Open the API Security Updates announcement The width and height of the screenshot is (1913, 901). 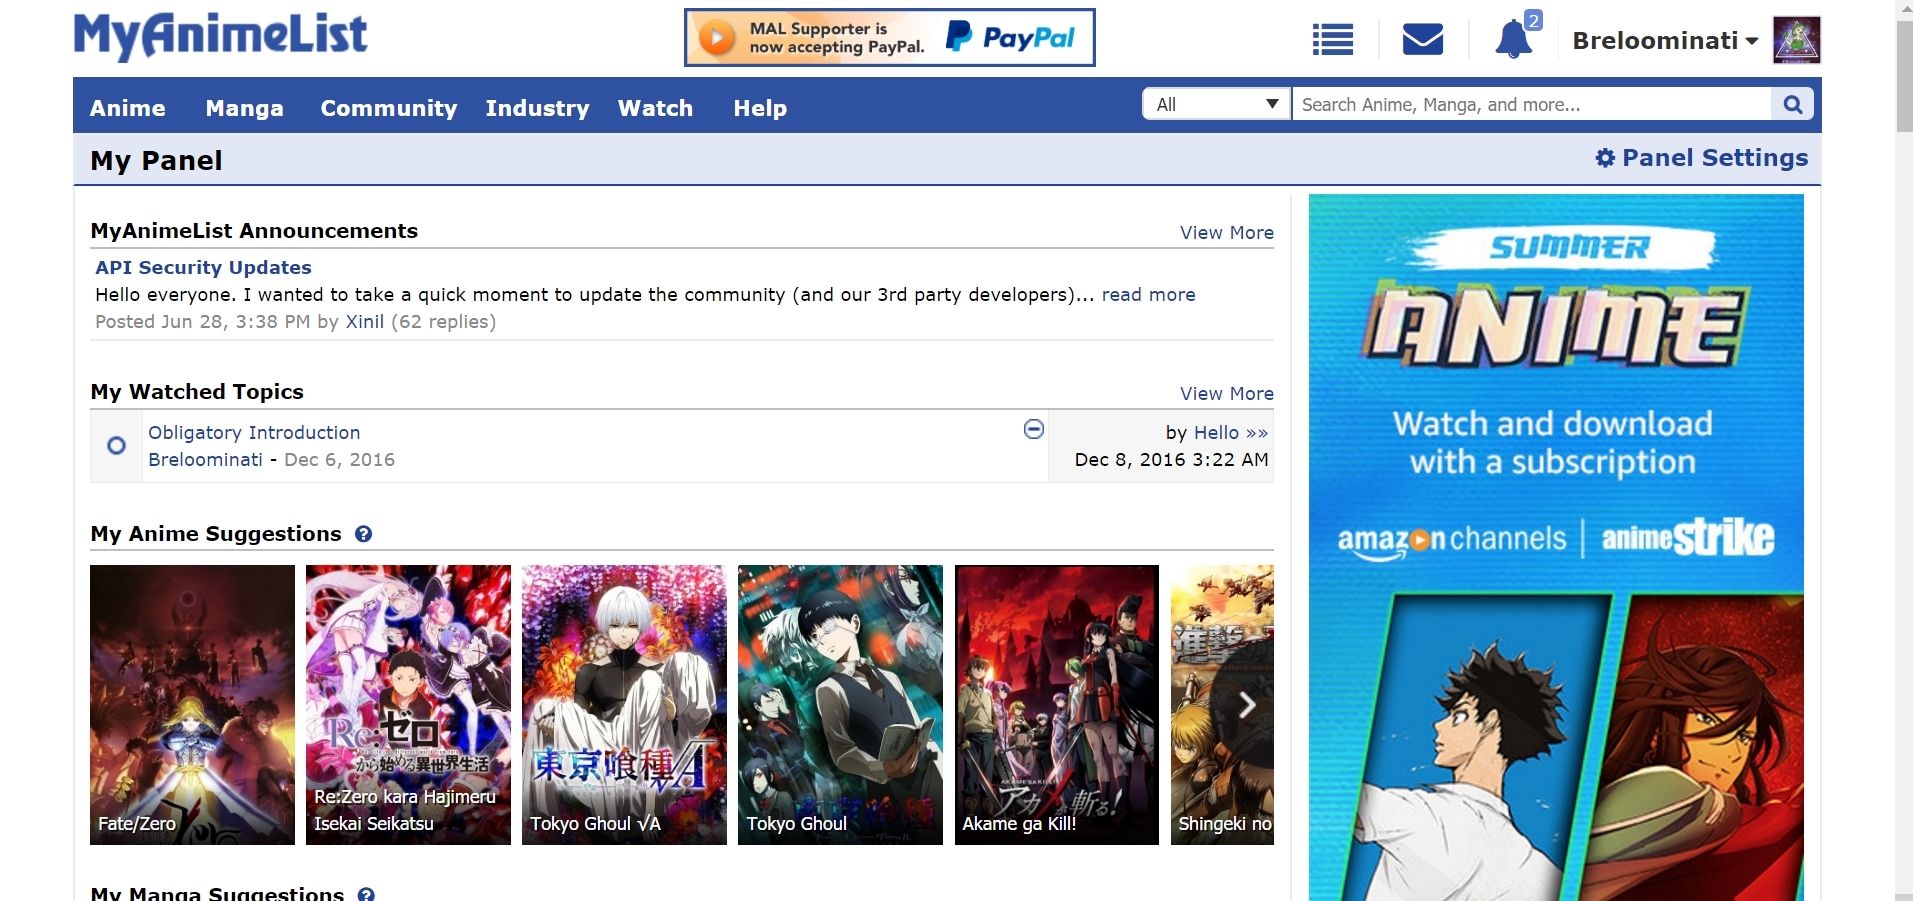pos(203,267)
